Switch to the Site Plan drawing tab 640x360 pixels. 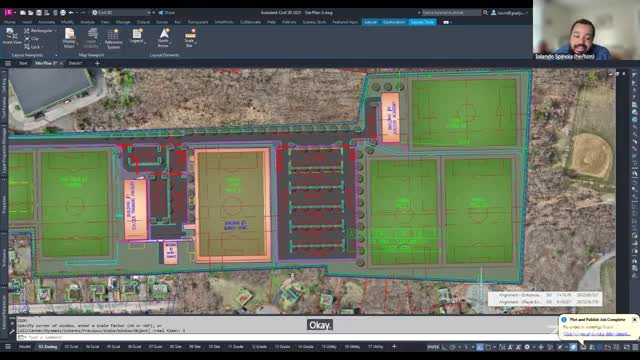(45, 63)
